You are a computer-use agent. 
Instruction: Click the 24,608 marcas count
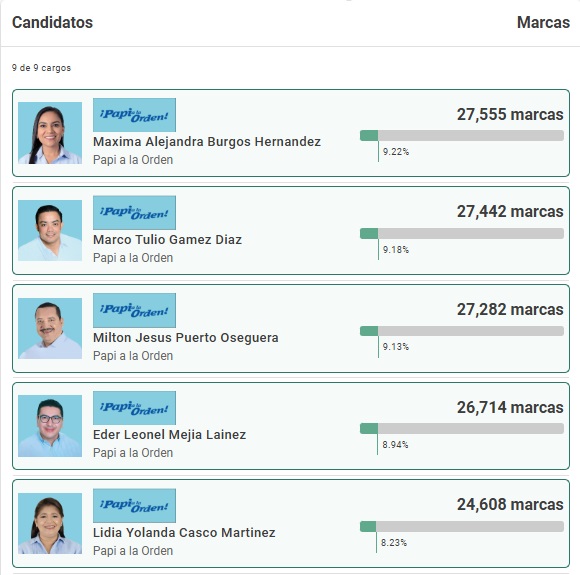click(x=510, y=504)
